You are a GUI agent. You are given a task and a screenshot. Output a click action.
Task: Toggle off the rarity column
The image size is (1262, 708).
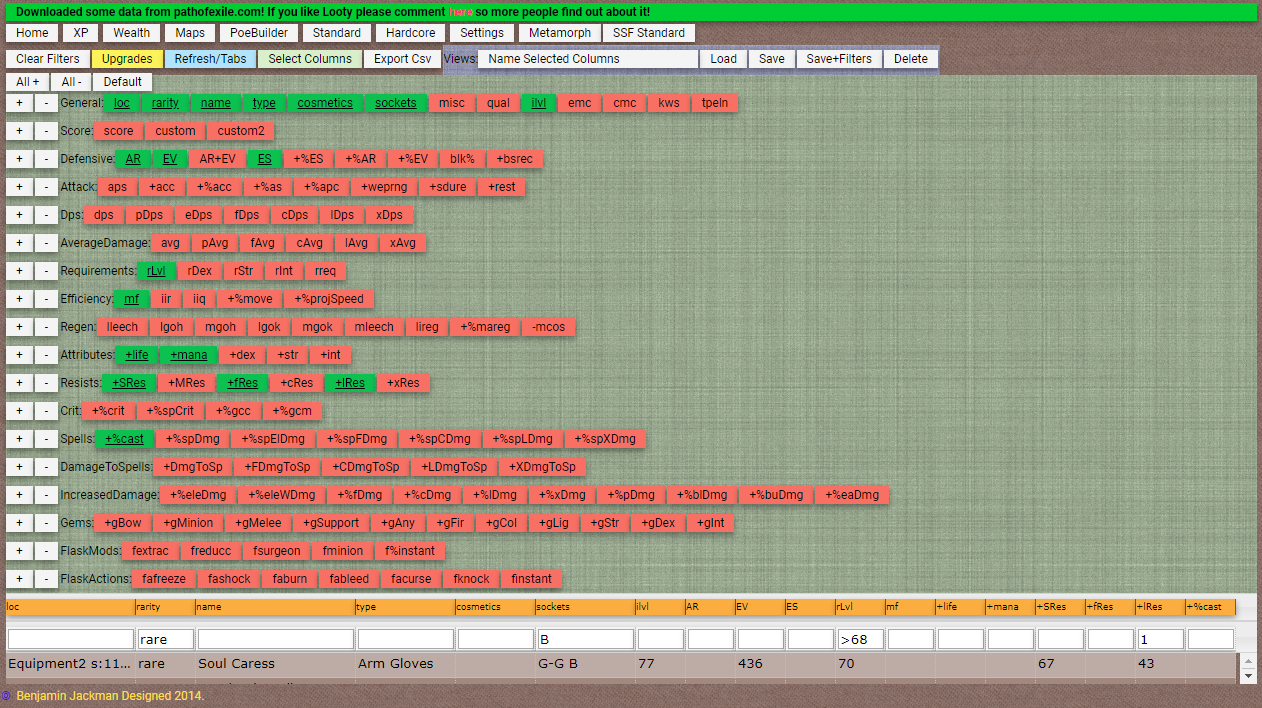(x=166, y=103)
